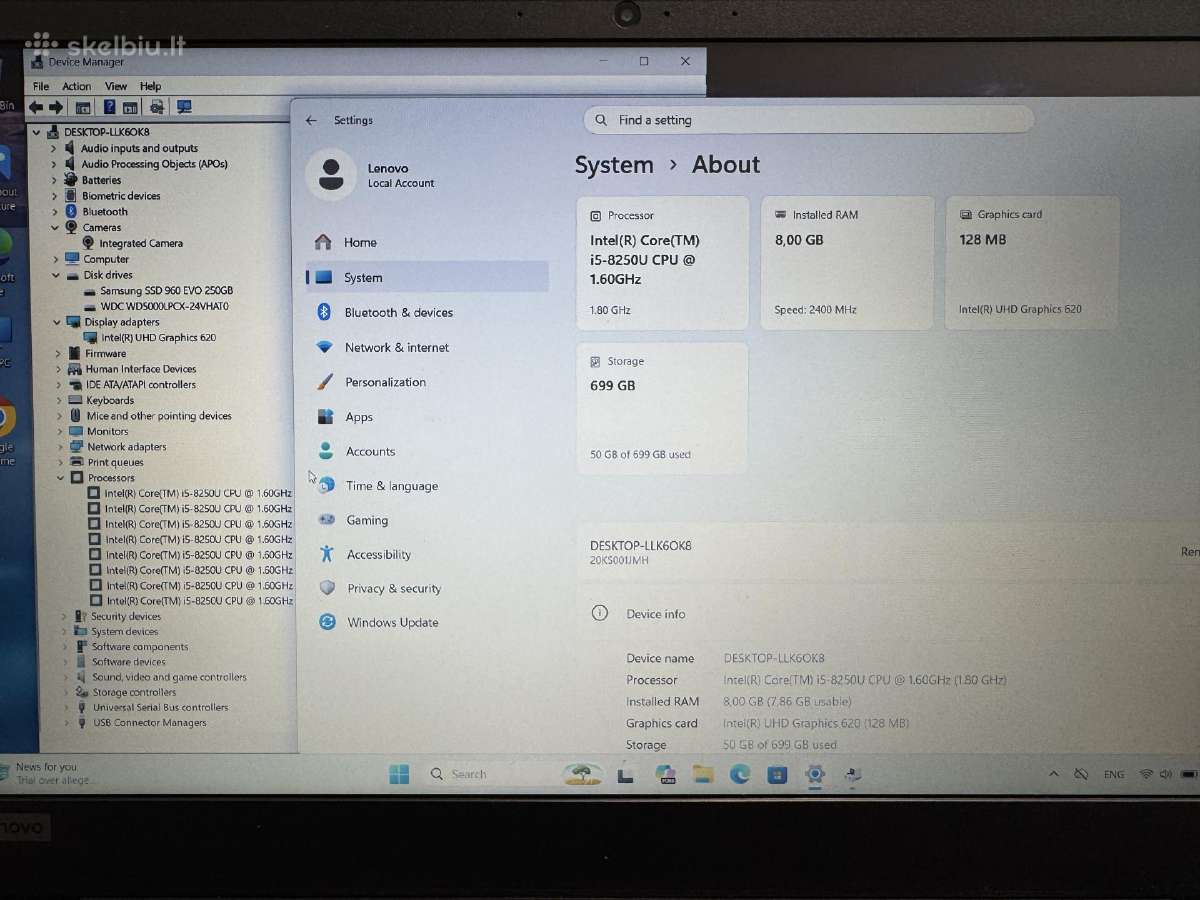Show hidden tray icons chevron
The height and width of the screenshot is (900, 1200).
coord(1053,774)
